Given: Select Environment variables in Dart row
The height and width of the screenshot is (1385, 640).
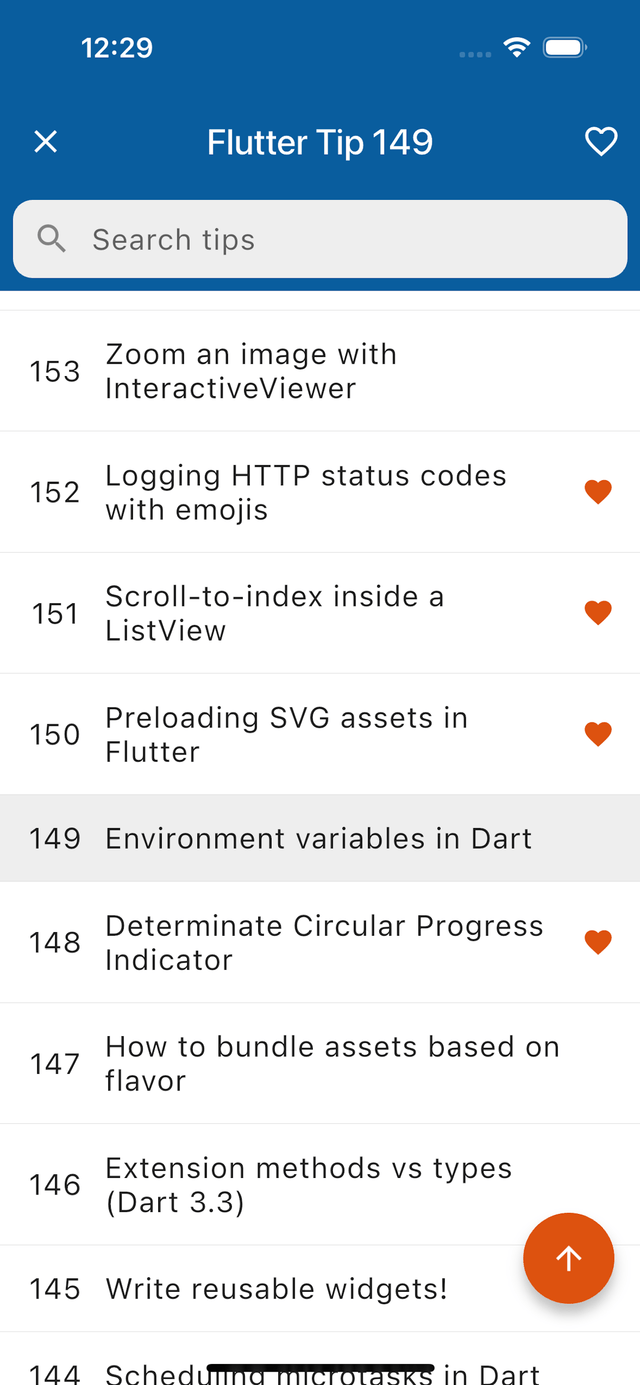Looking at the screenshot, I should click(318, 838).
